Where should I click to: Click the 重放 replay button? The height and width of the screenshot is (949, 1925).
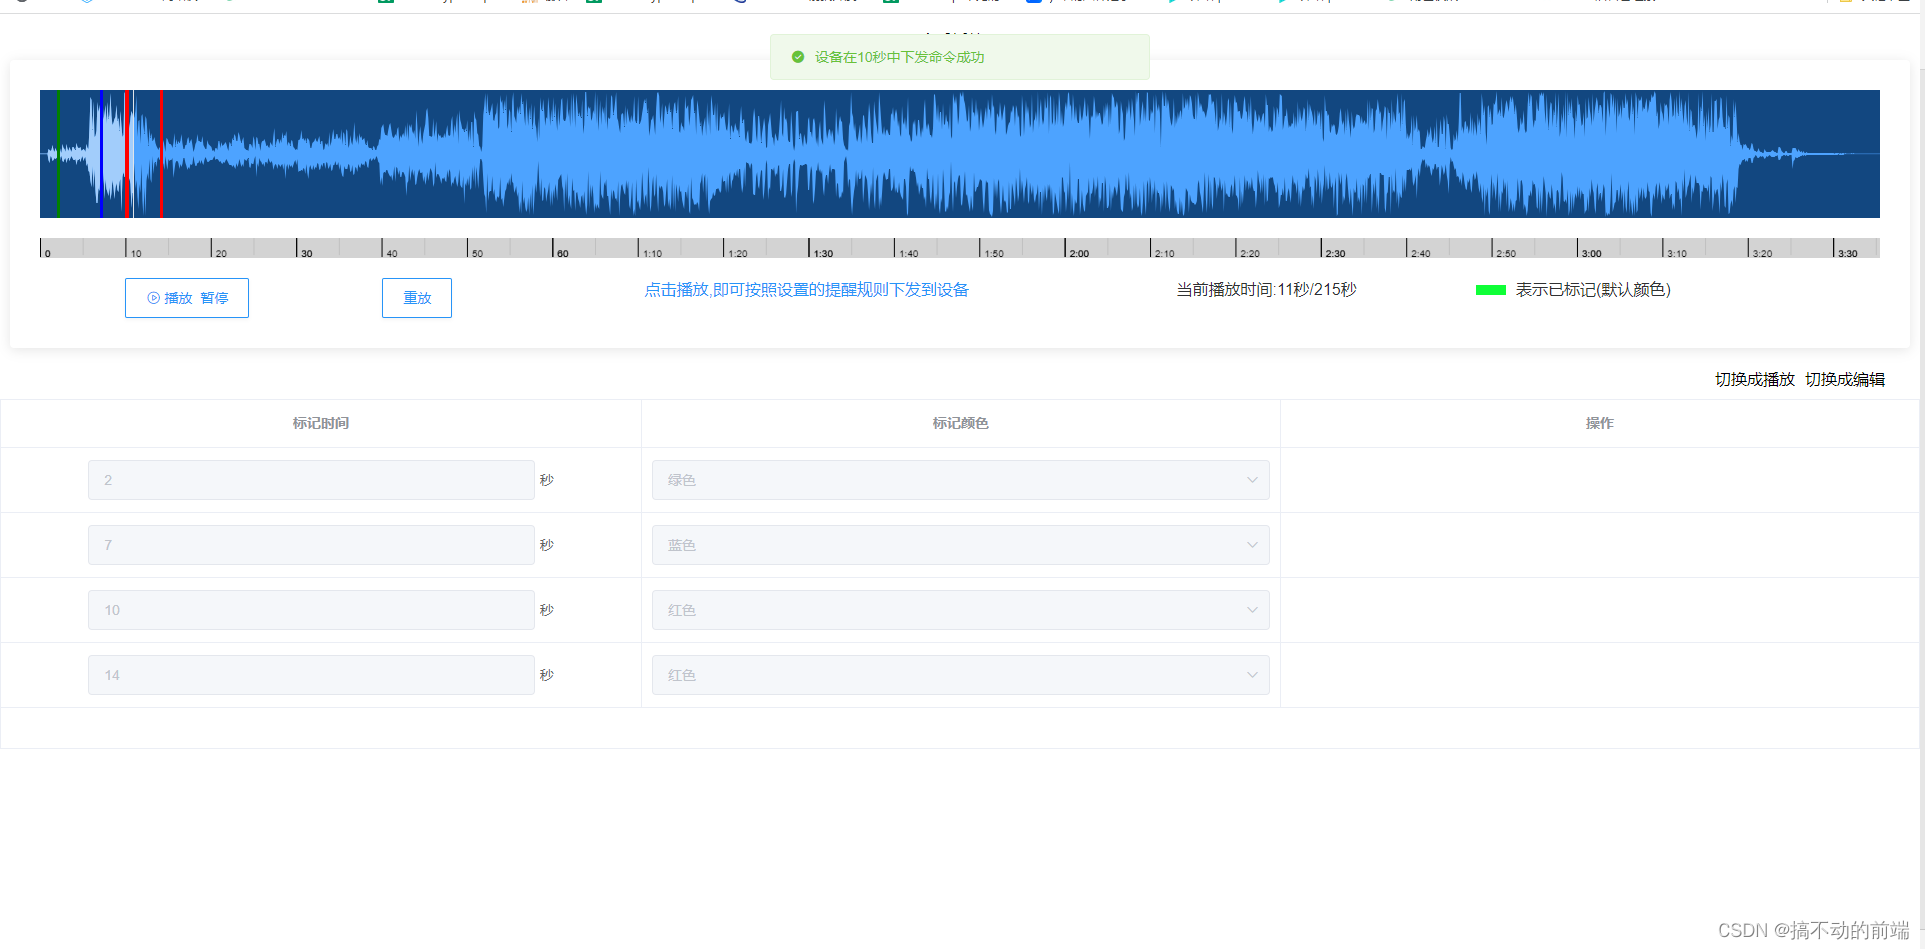point(417,298)
